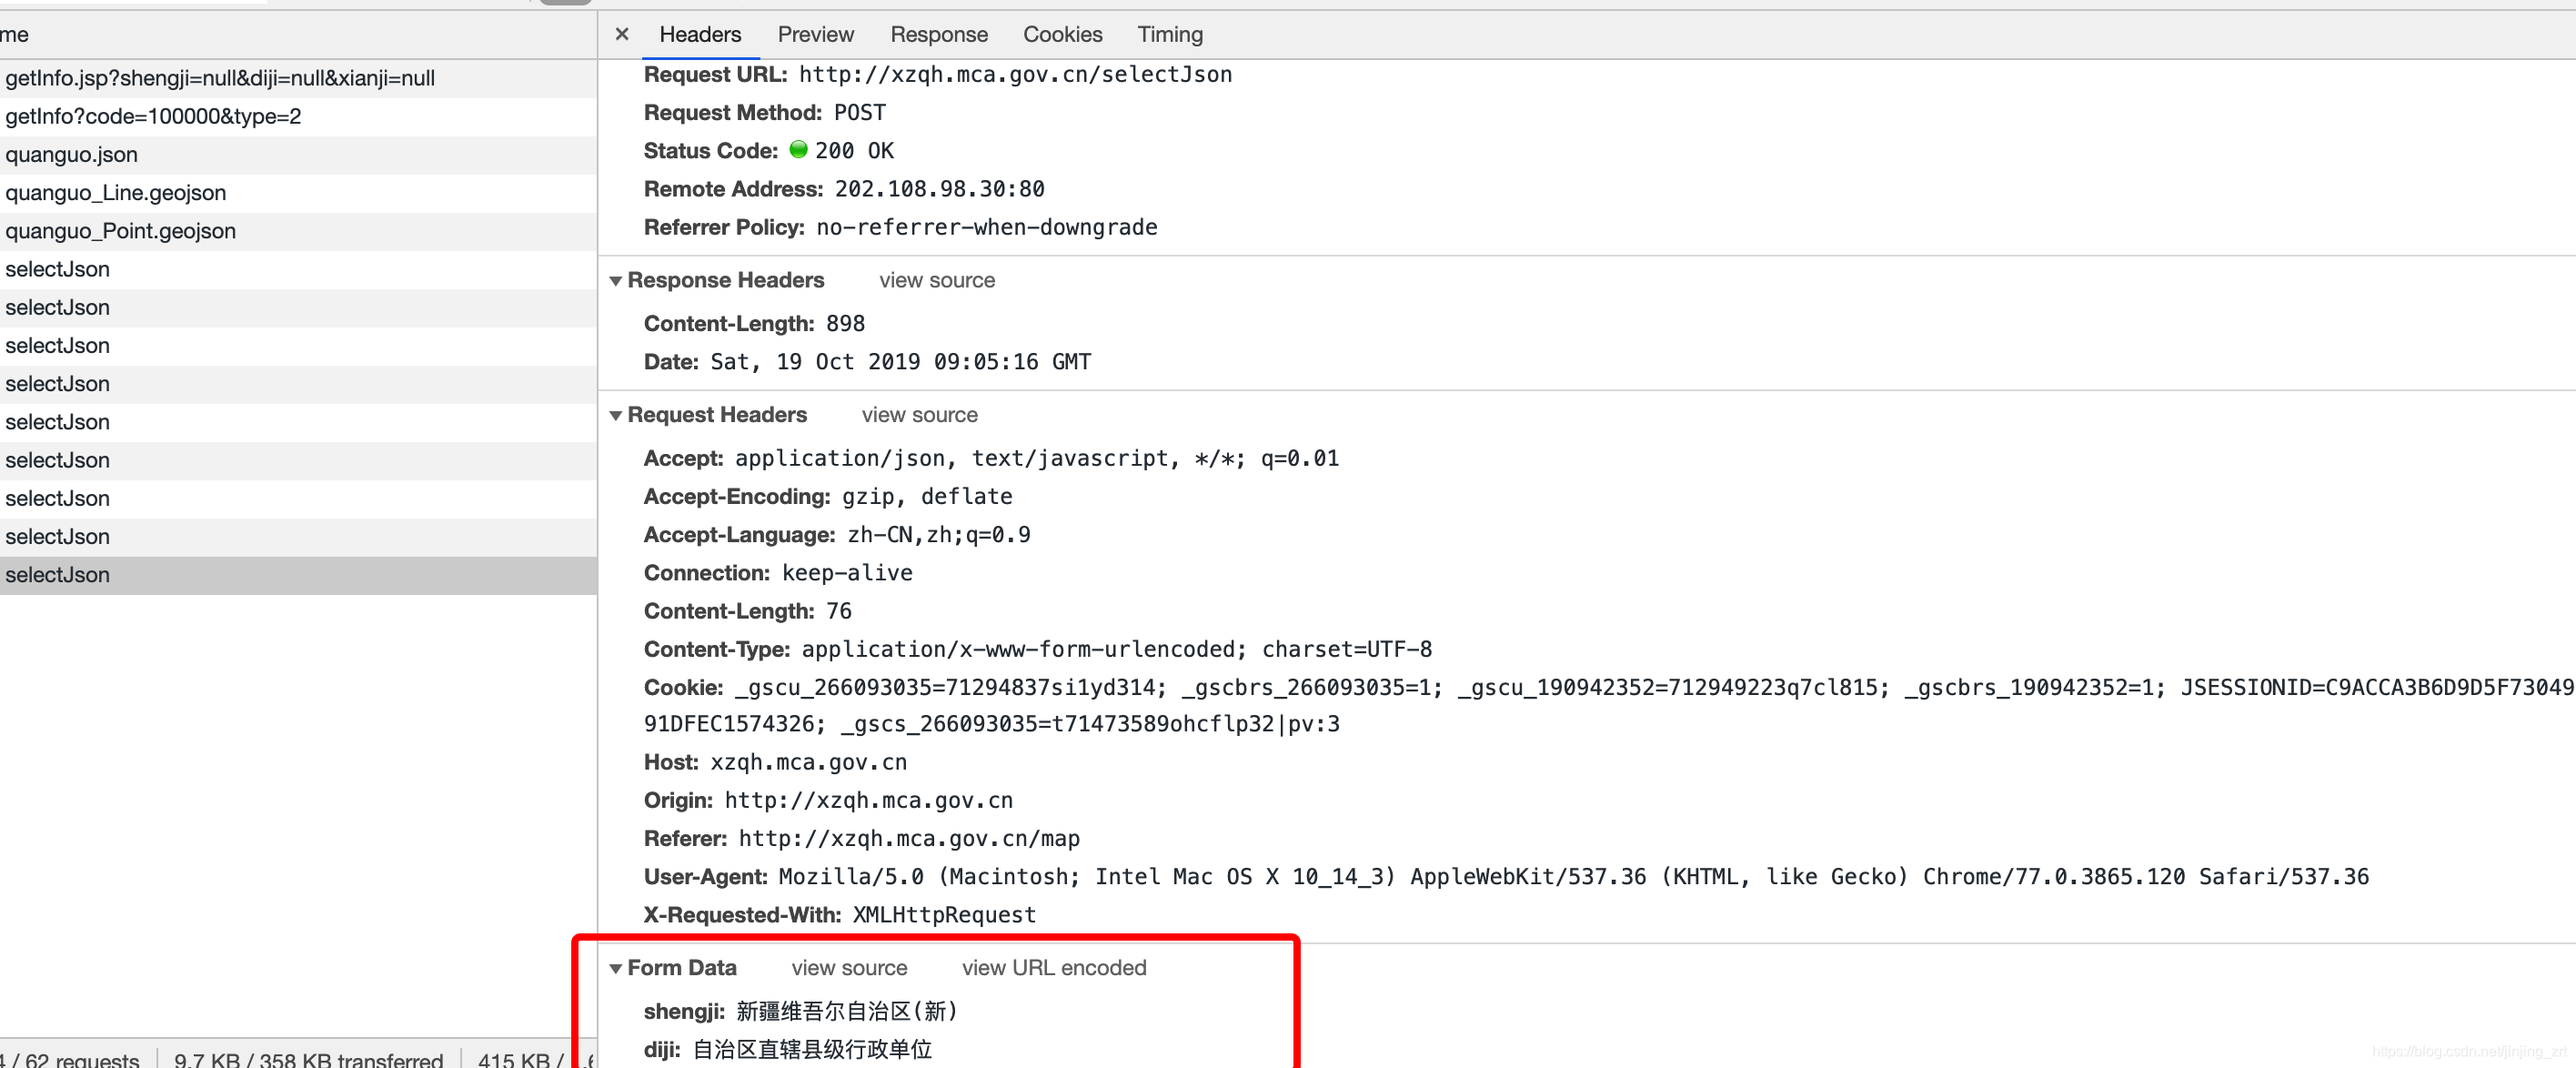This screenshot has width=2576, height=1068.
Task: Collapse the Form Data section
Action: click(616, 968)
